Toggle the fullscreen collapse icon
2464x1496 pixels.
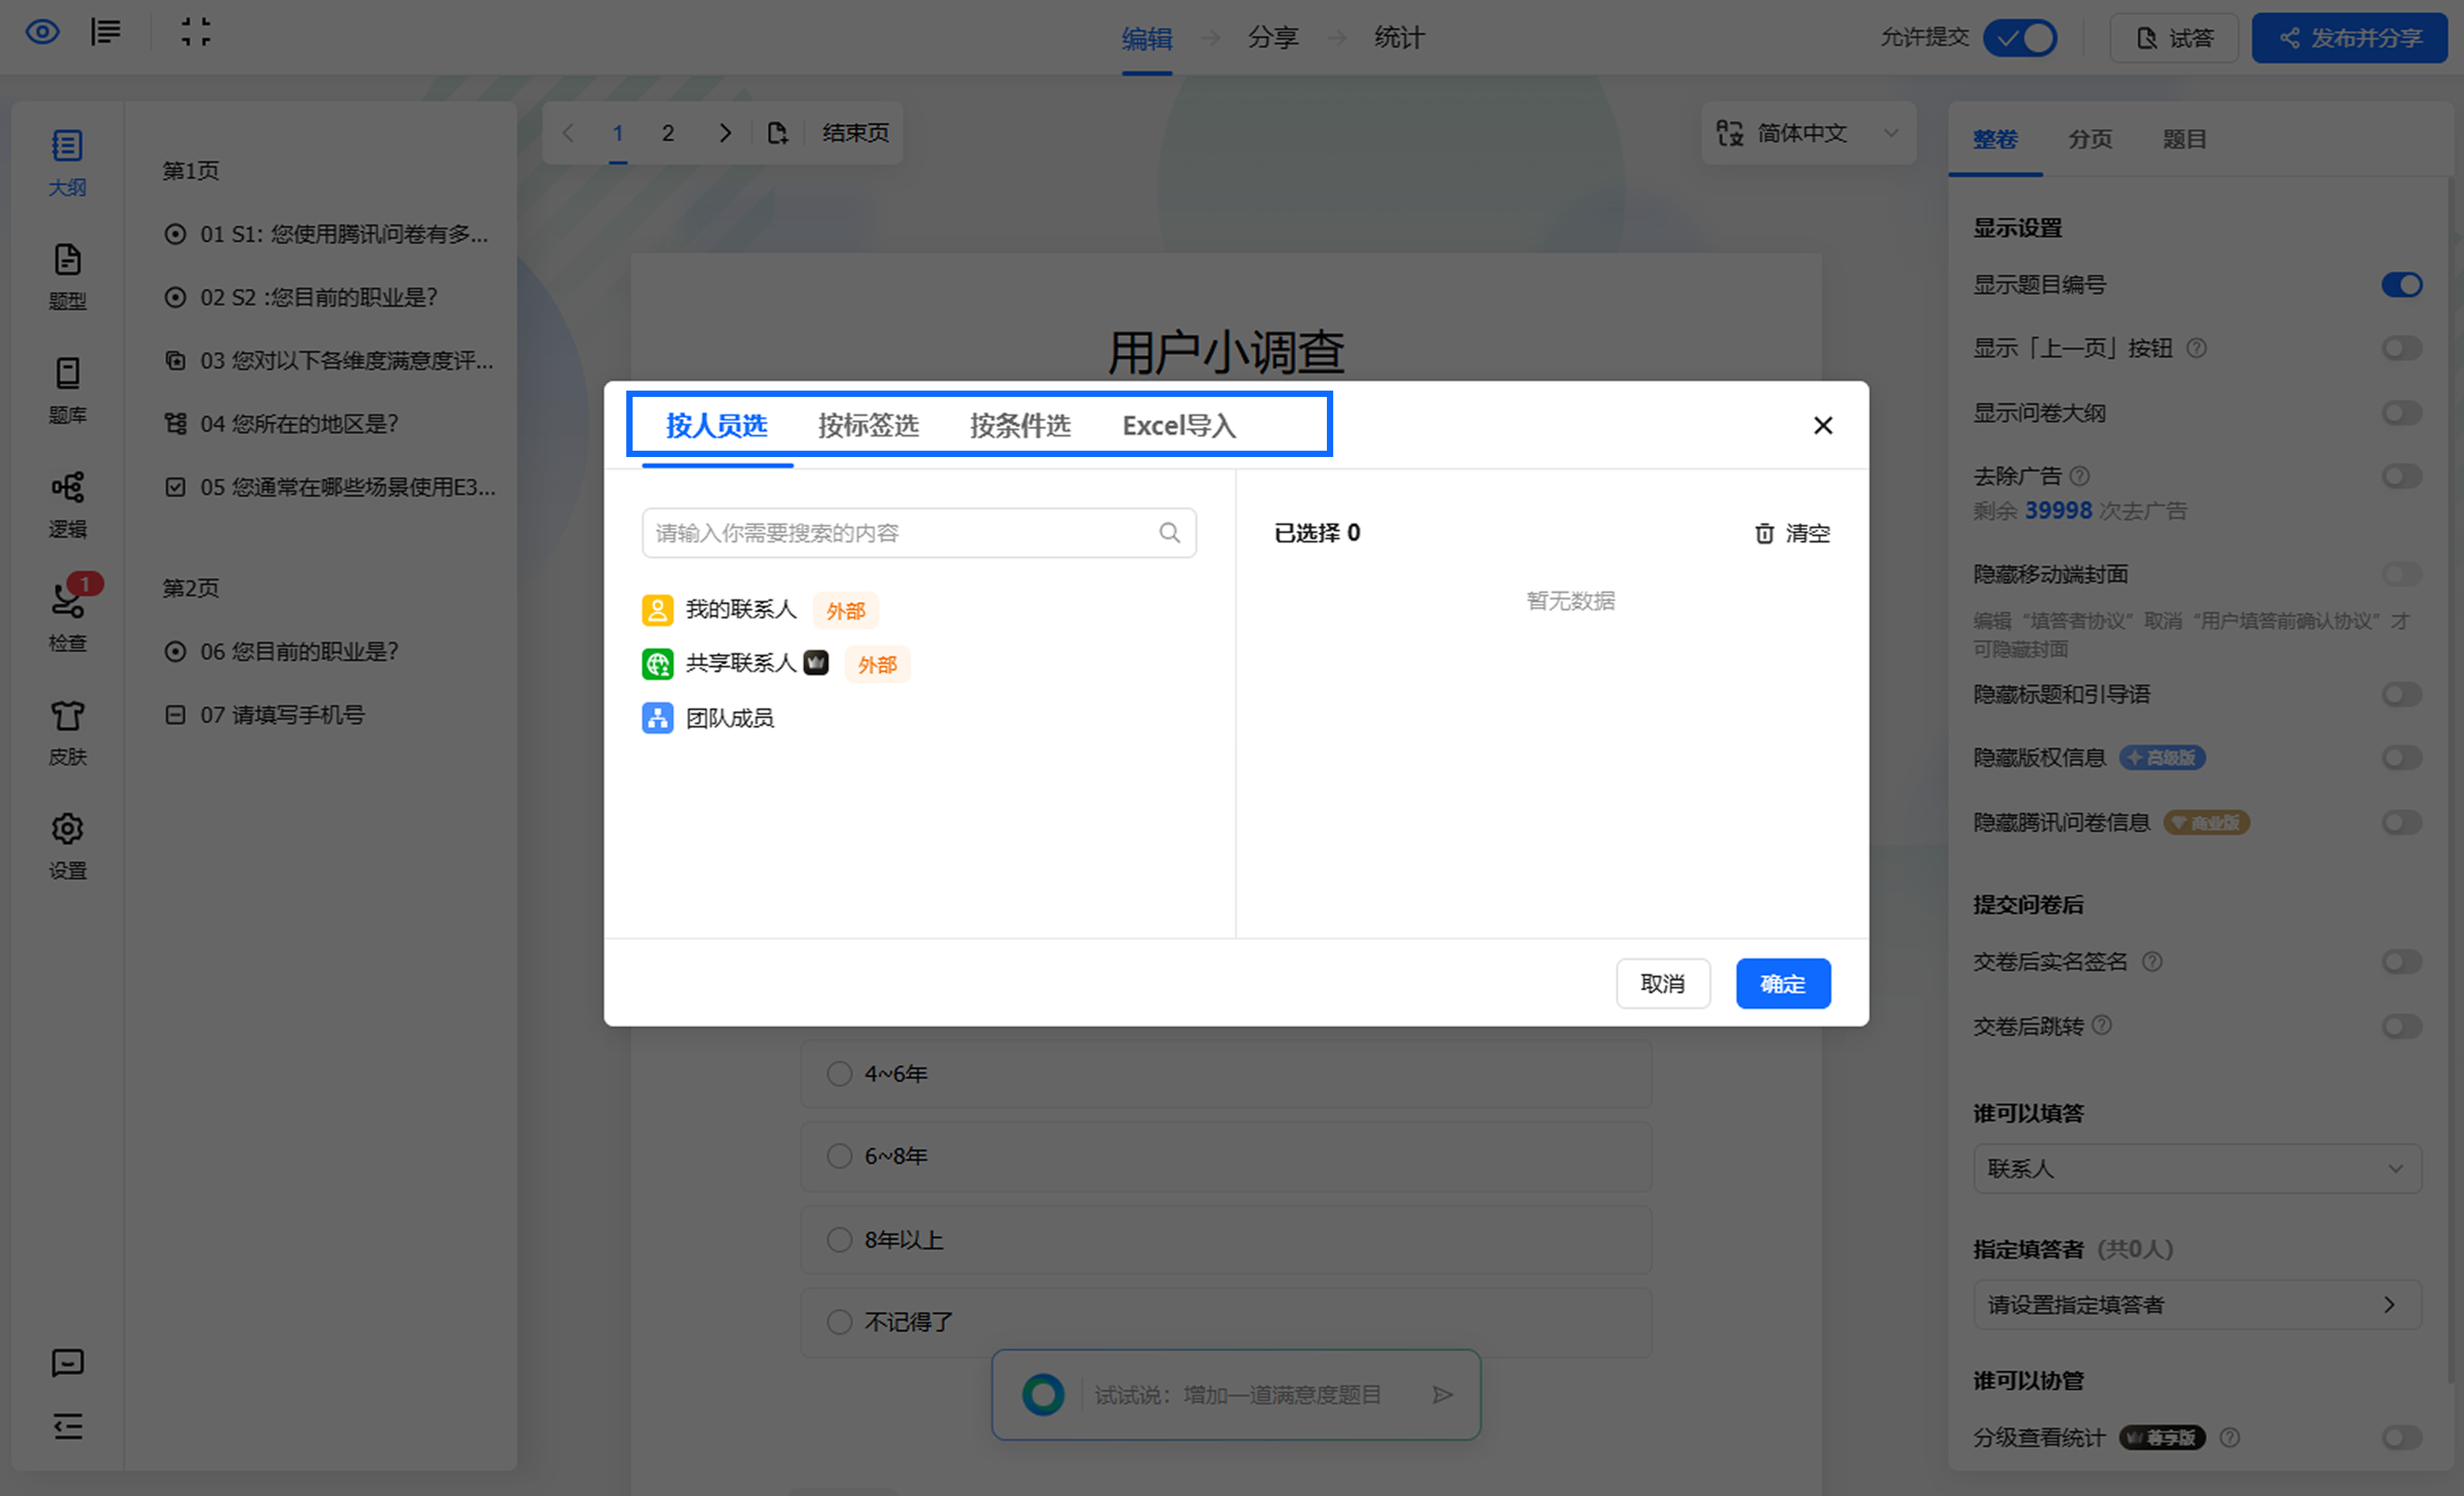click(x=196, y=33)
